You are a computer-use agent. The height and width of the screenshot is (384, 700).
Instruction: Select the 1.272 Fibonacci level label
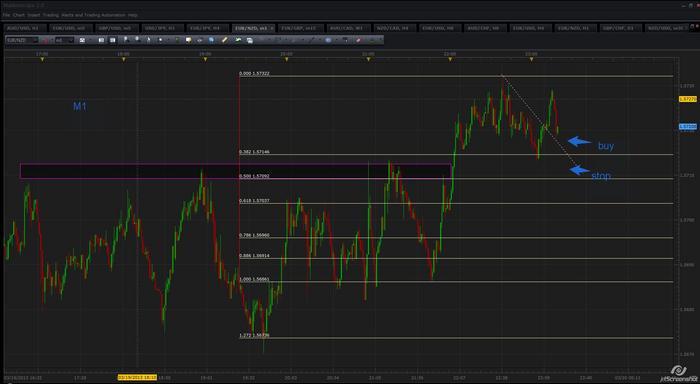pyautogui.click(x=254, y=335)
